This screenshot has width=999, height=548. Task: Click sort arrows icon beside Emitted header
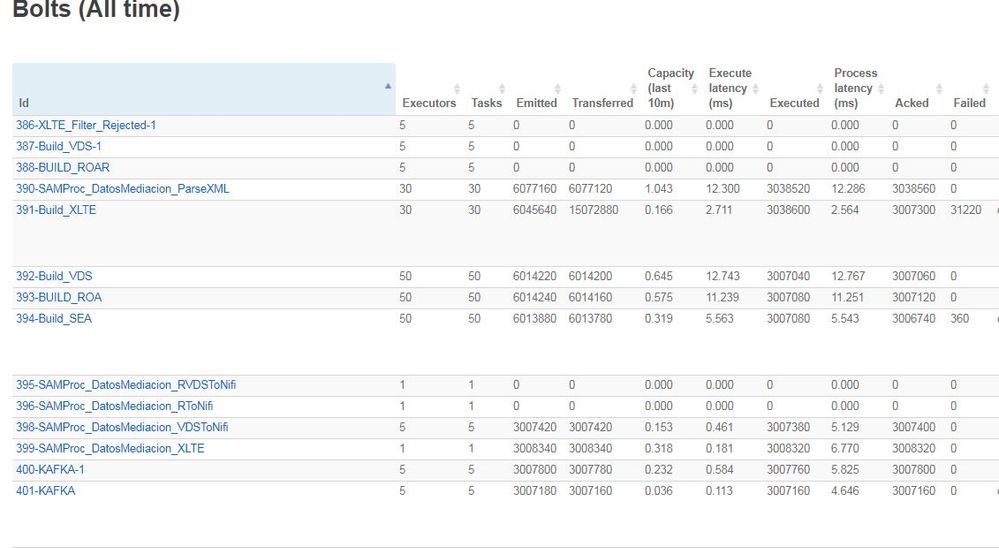[x=557, y=89]
